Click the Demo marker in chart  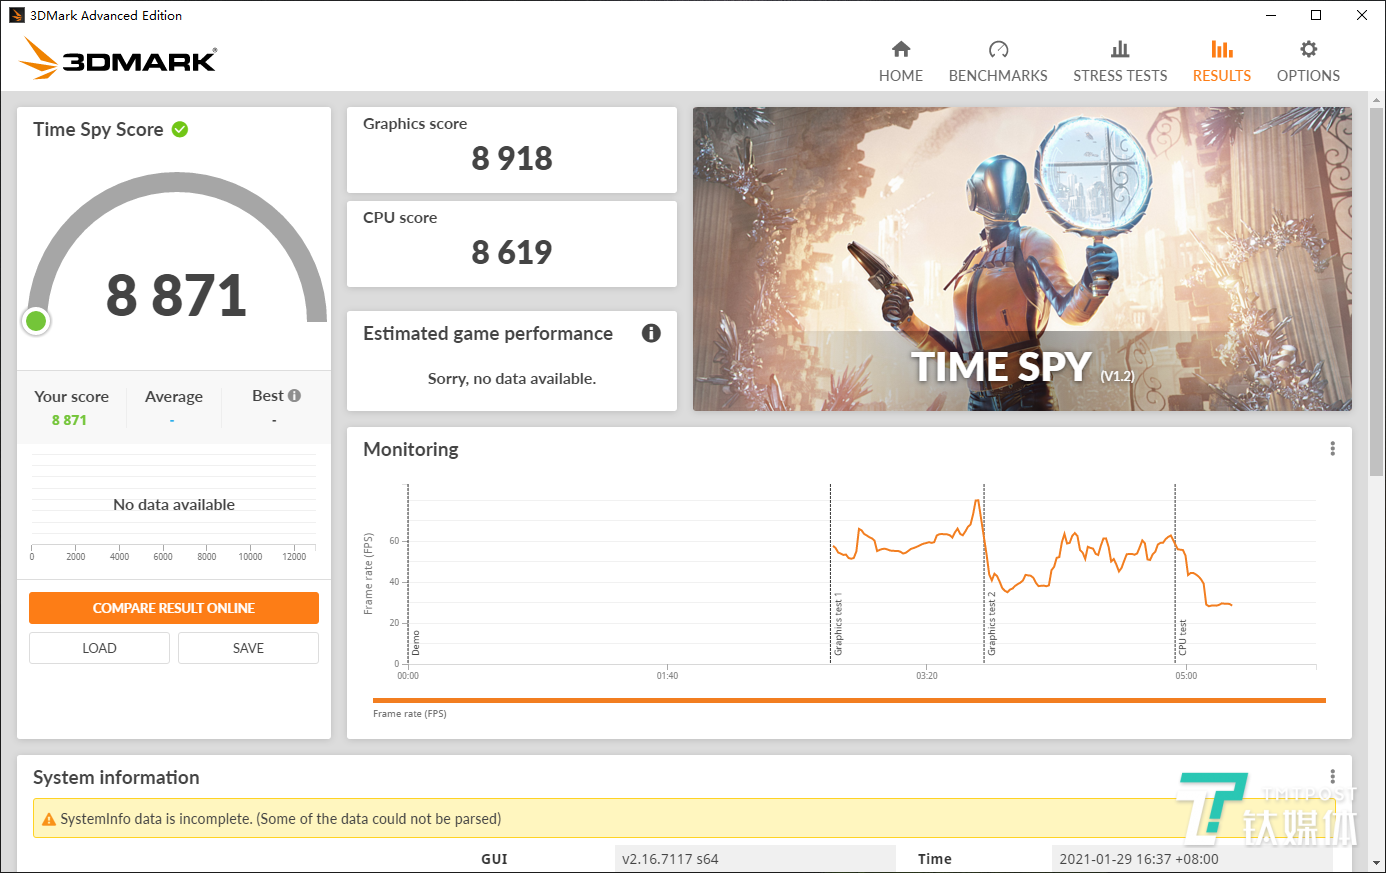pyautogui.click(x=416, y=643)
